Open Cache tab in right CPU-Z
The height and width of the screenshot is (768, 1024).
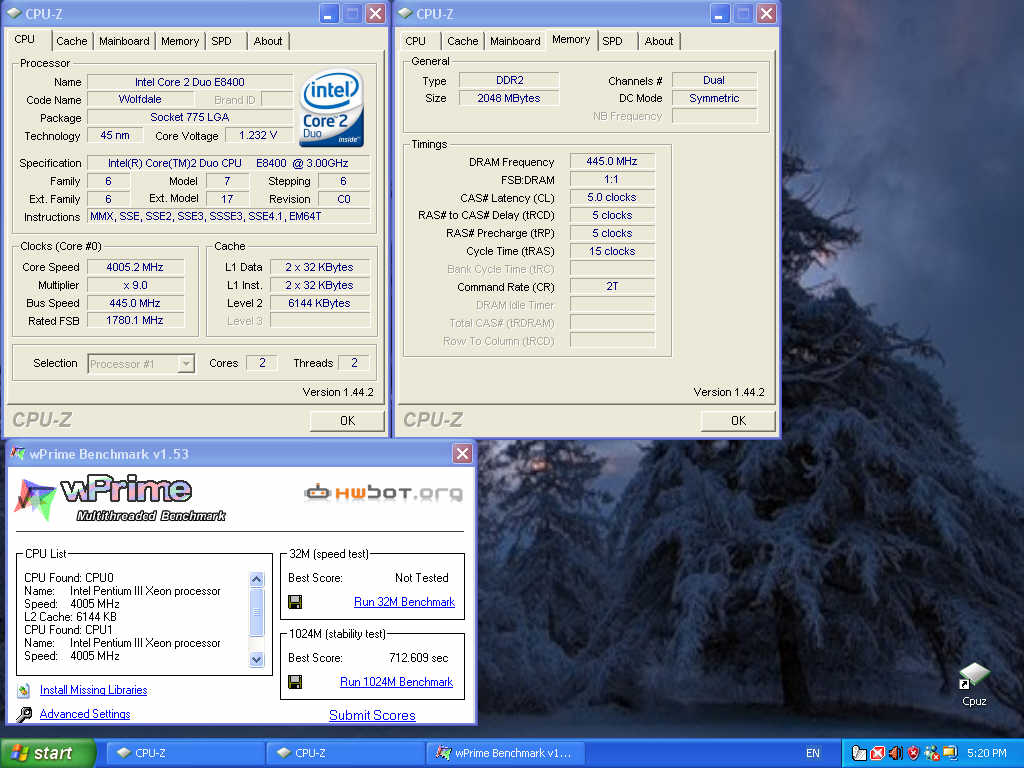(x=462, y=41)
